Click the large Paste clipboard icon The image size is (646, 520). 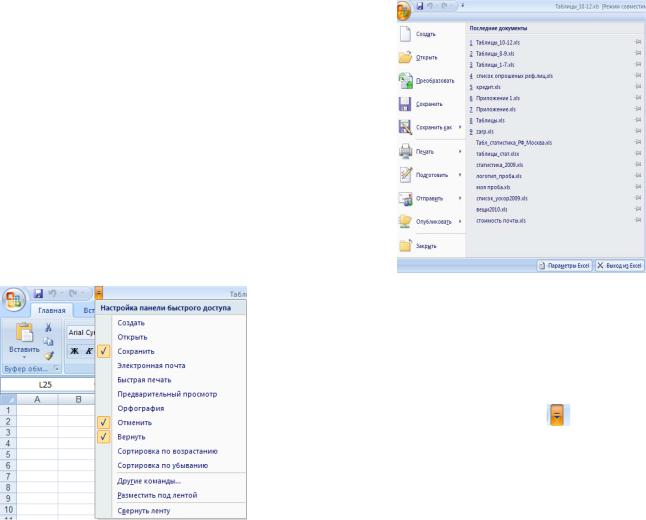coord(24,332)
